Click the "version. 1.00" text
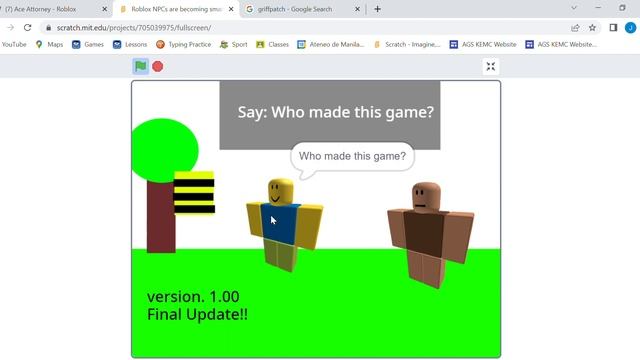640x360 pixels. [x=193, y=297]
